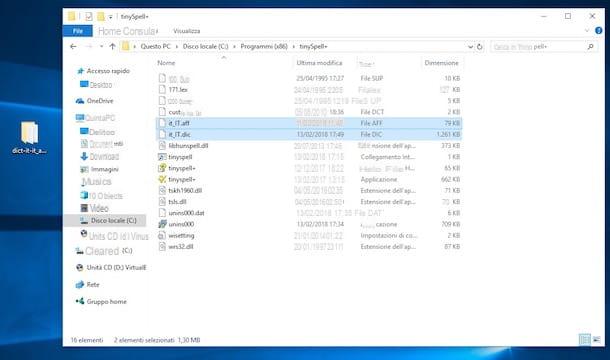This screenshot has width=610, height=360.
Task: Click the OneDrive cloud icon
Action: click(80, 101)
